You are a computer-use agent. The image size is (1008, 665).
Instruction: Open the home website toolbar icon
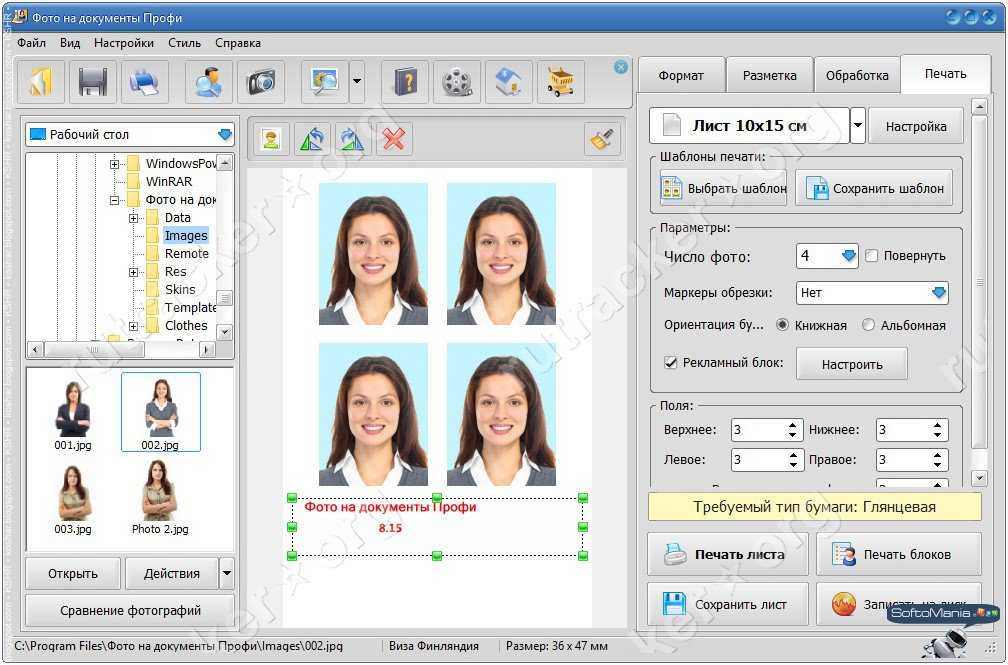click(x=508, y=82)
